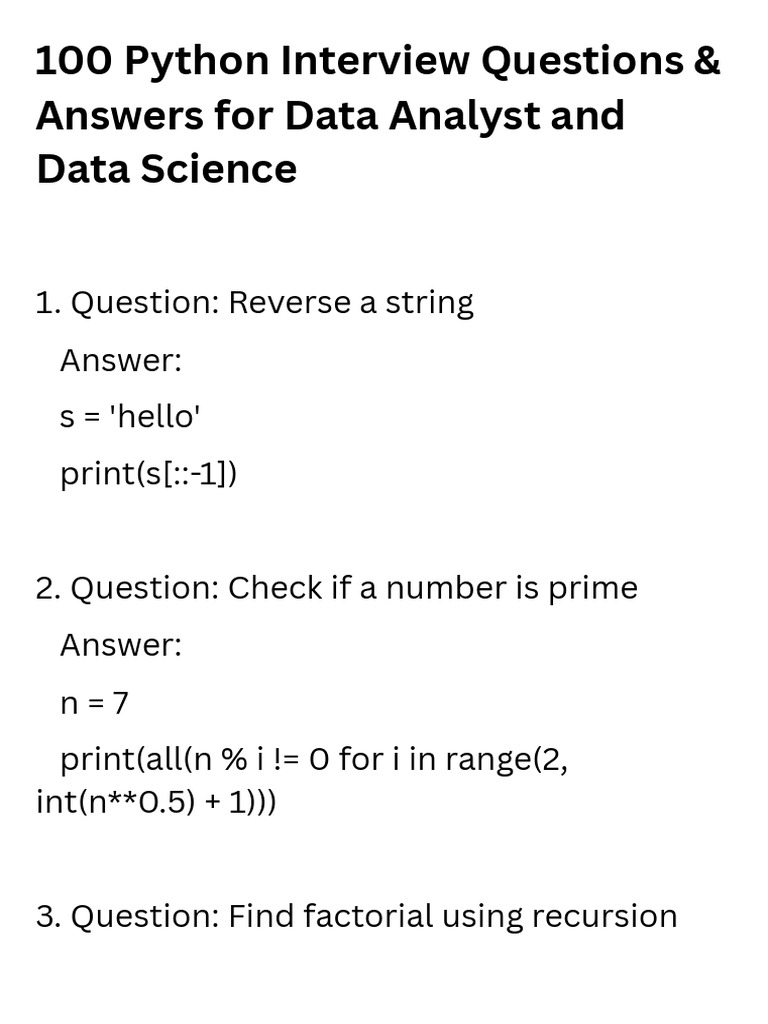
Task: Click the number '100' in the title
Action: coord(68,62)
